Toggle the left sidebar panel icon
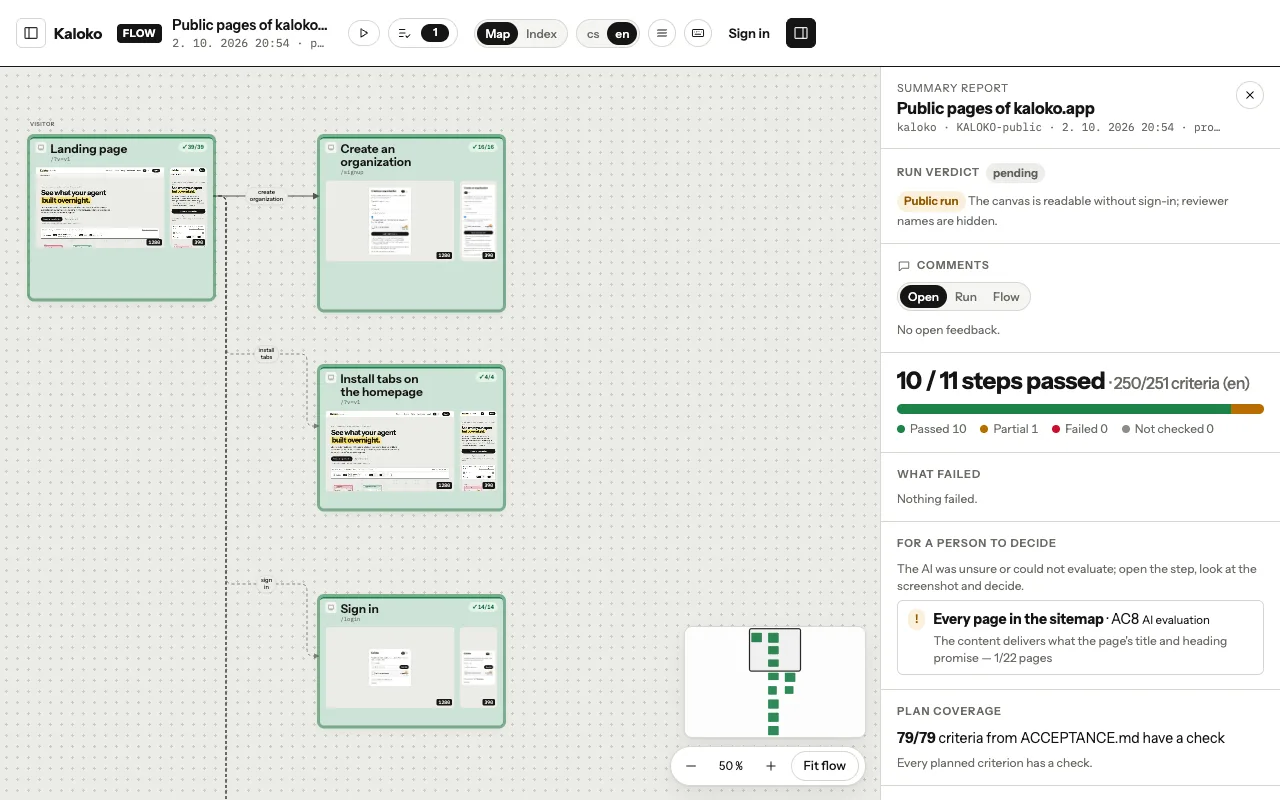This screenshot has height=800, width=1280. 31,33
